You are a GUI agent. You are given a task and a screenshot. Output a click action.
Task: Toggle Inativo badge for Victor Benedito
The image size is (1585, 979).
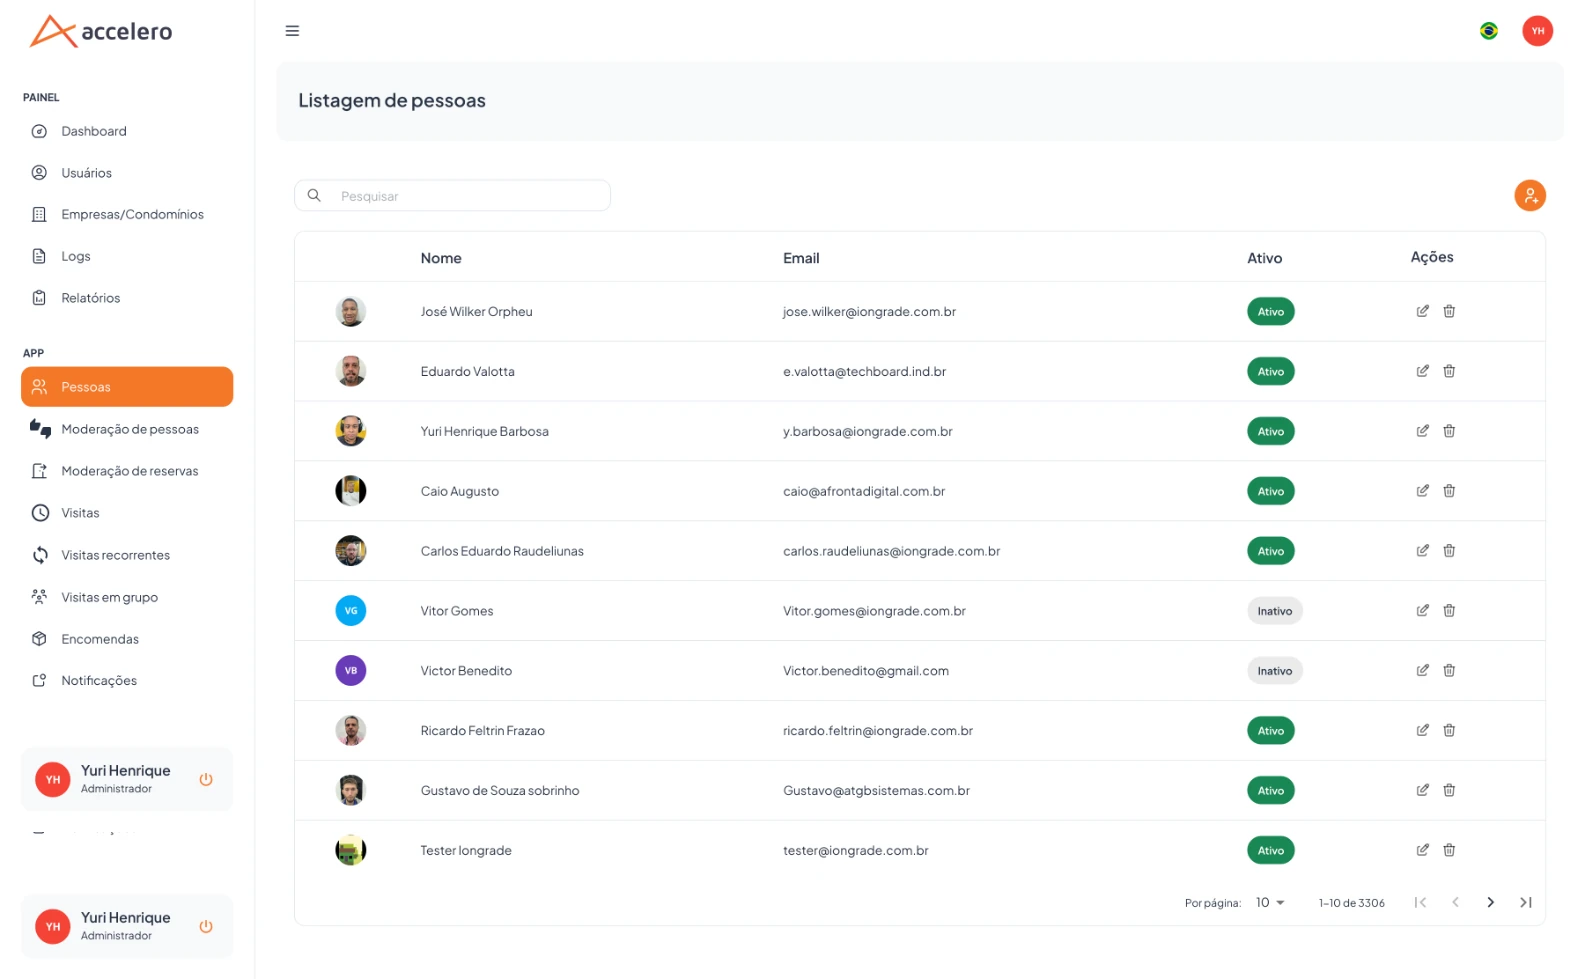tap(1274, 671)
